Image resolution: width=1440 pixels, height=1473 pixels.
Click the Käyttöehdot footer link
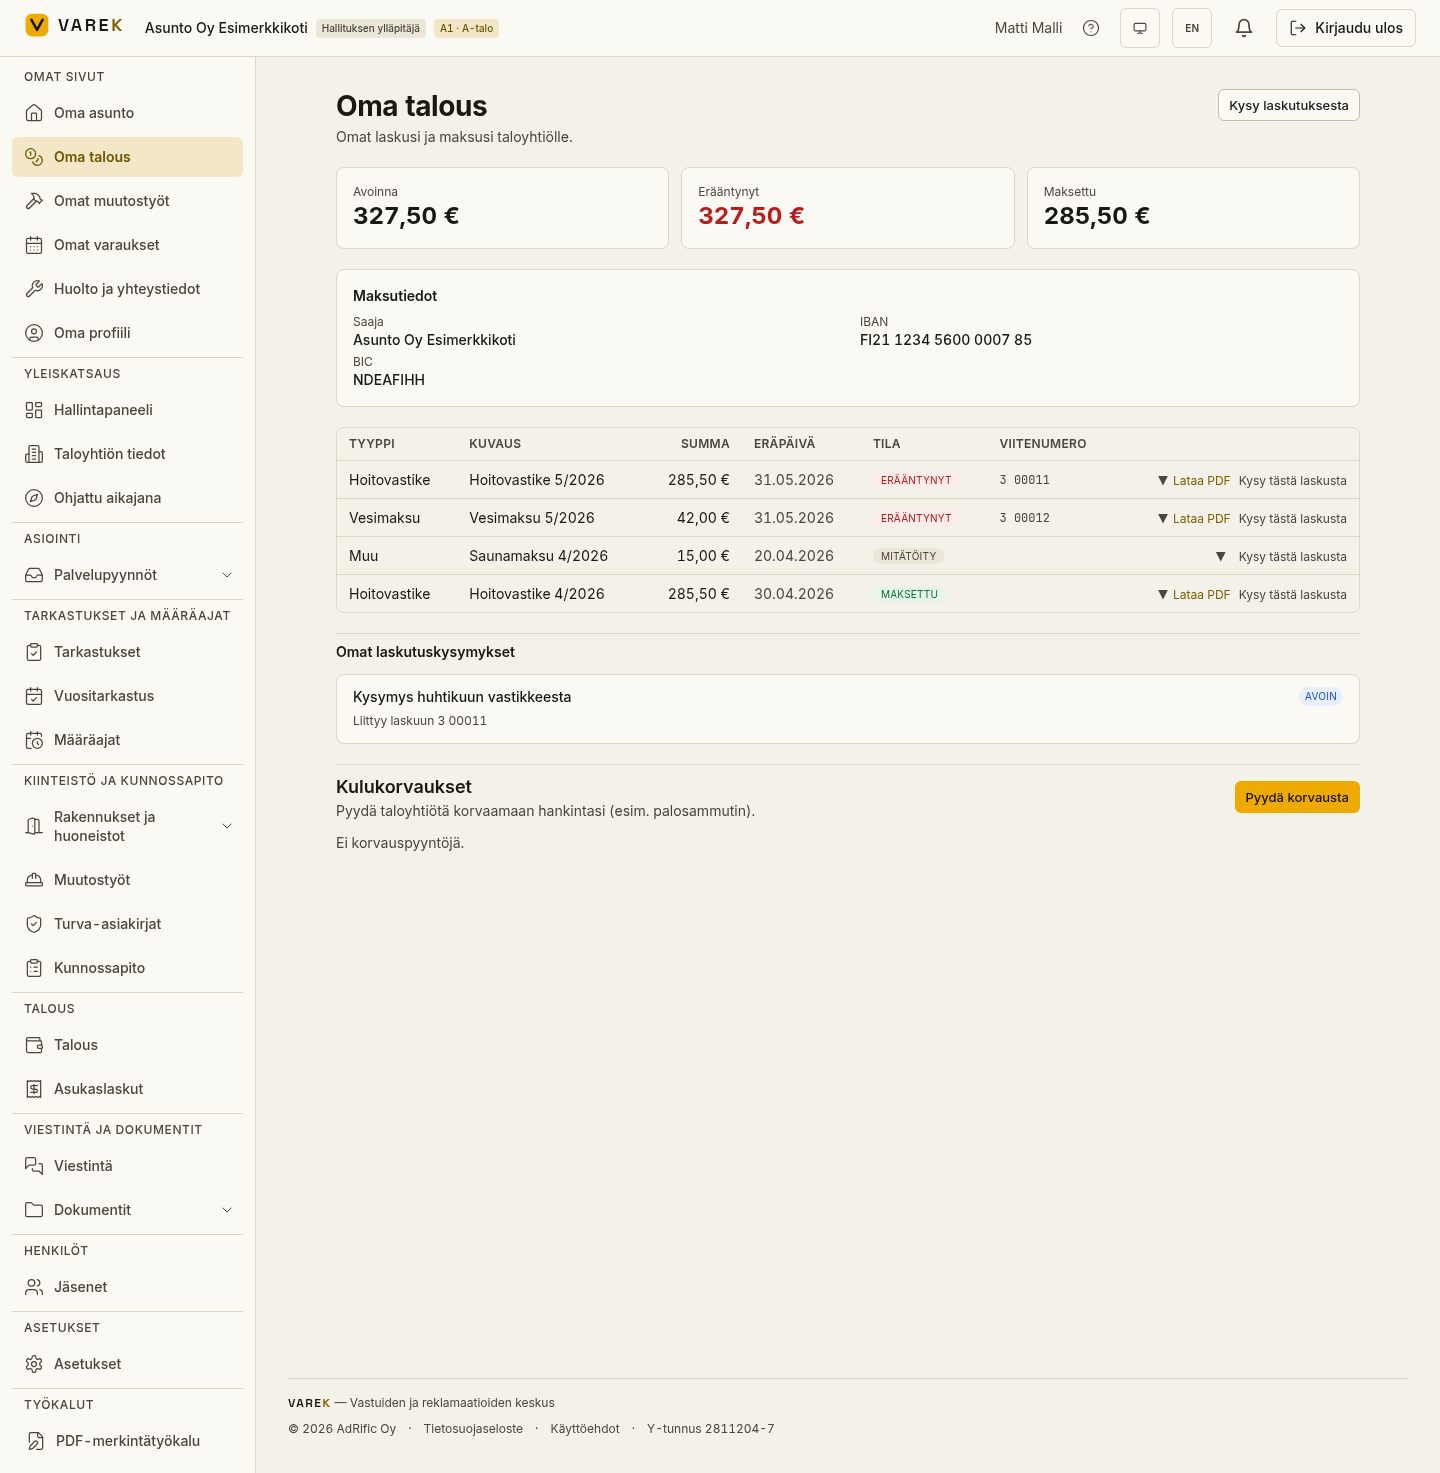pyautogui.click(x=585, y=1429)
